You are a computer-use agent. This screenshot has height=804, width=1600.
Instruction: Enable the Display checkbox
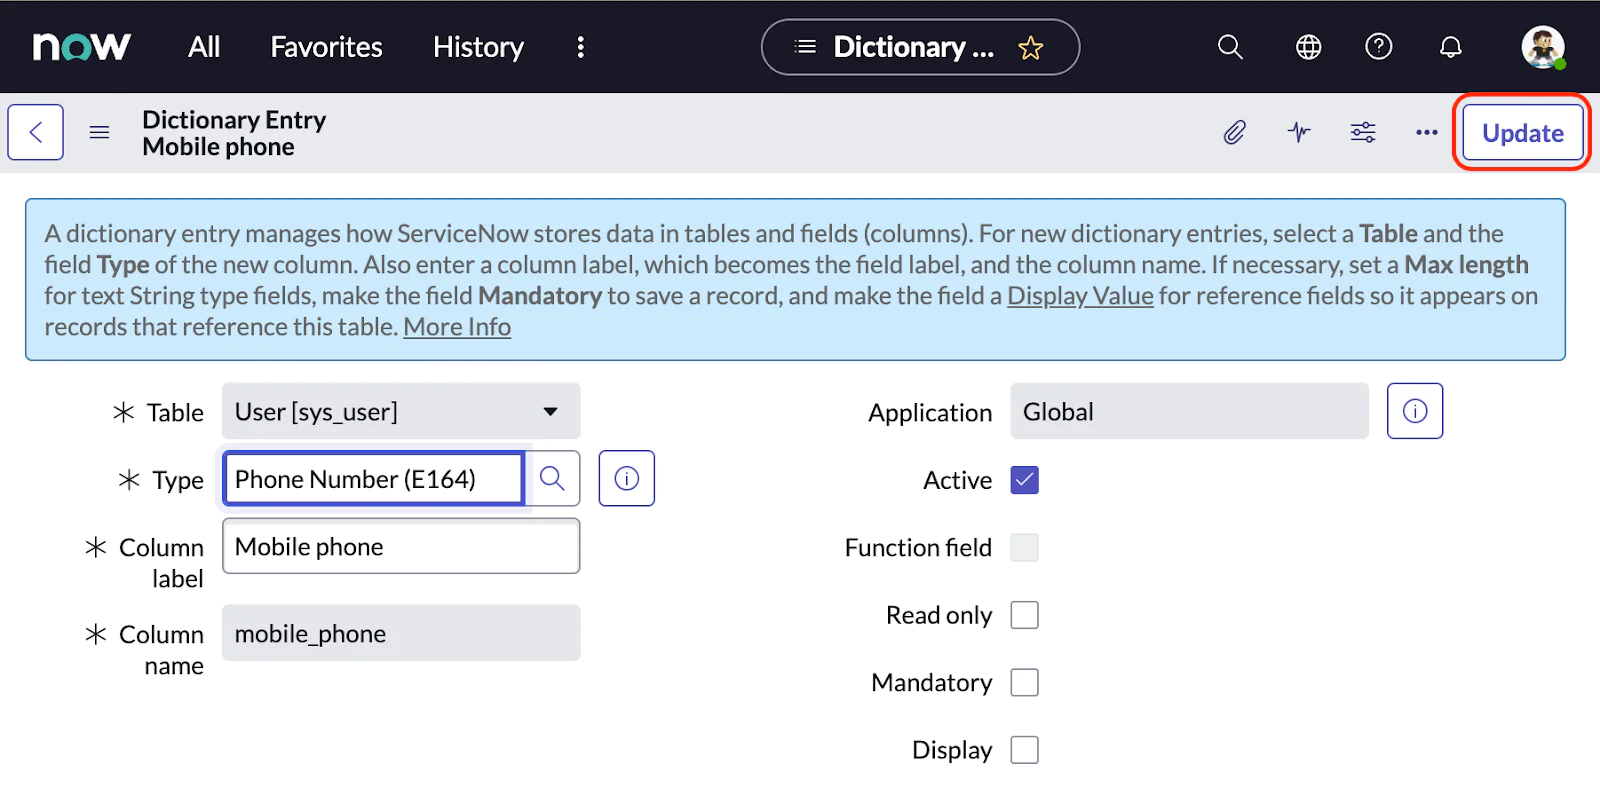tap(1025, 750)
